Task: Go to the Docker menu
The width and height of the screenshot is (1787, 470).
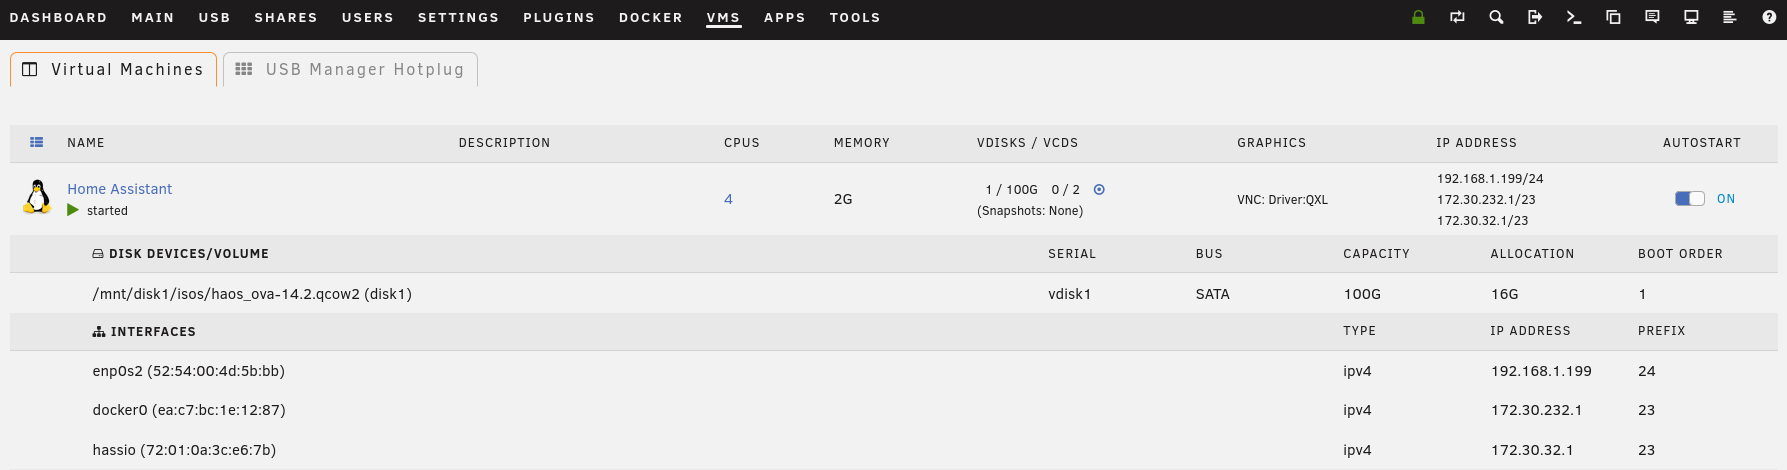Action: click(651, 18)
